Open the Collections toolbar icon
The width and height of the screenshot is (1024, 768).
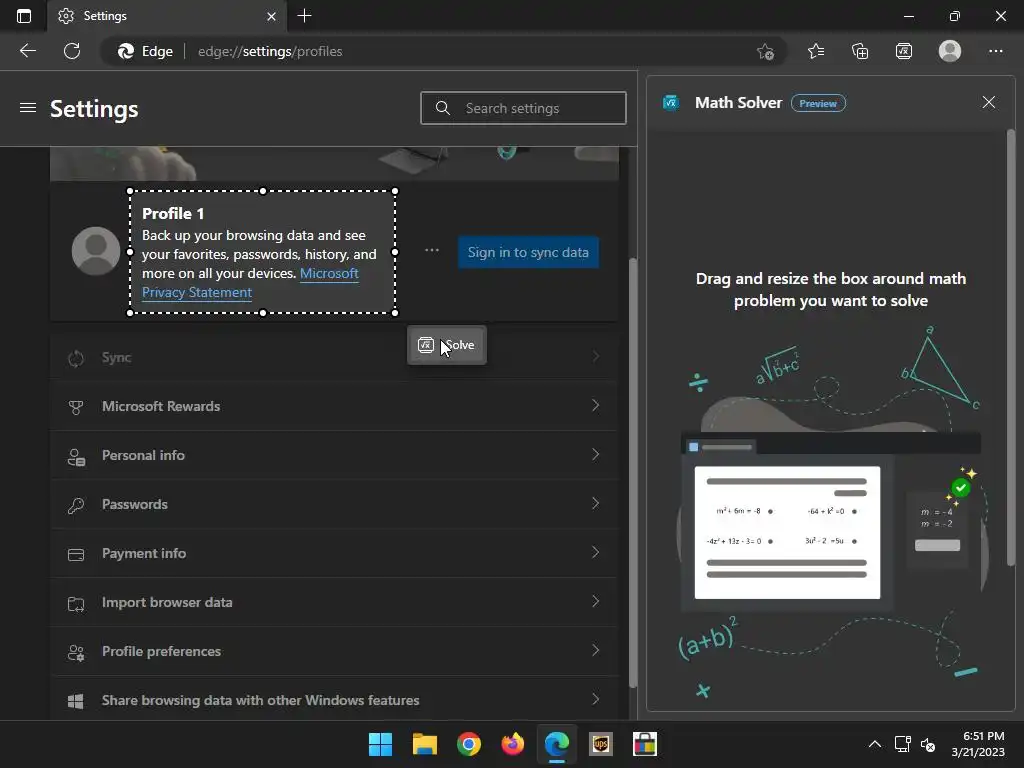(860, 51)
